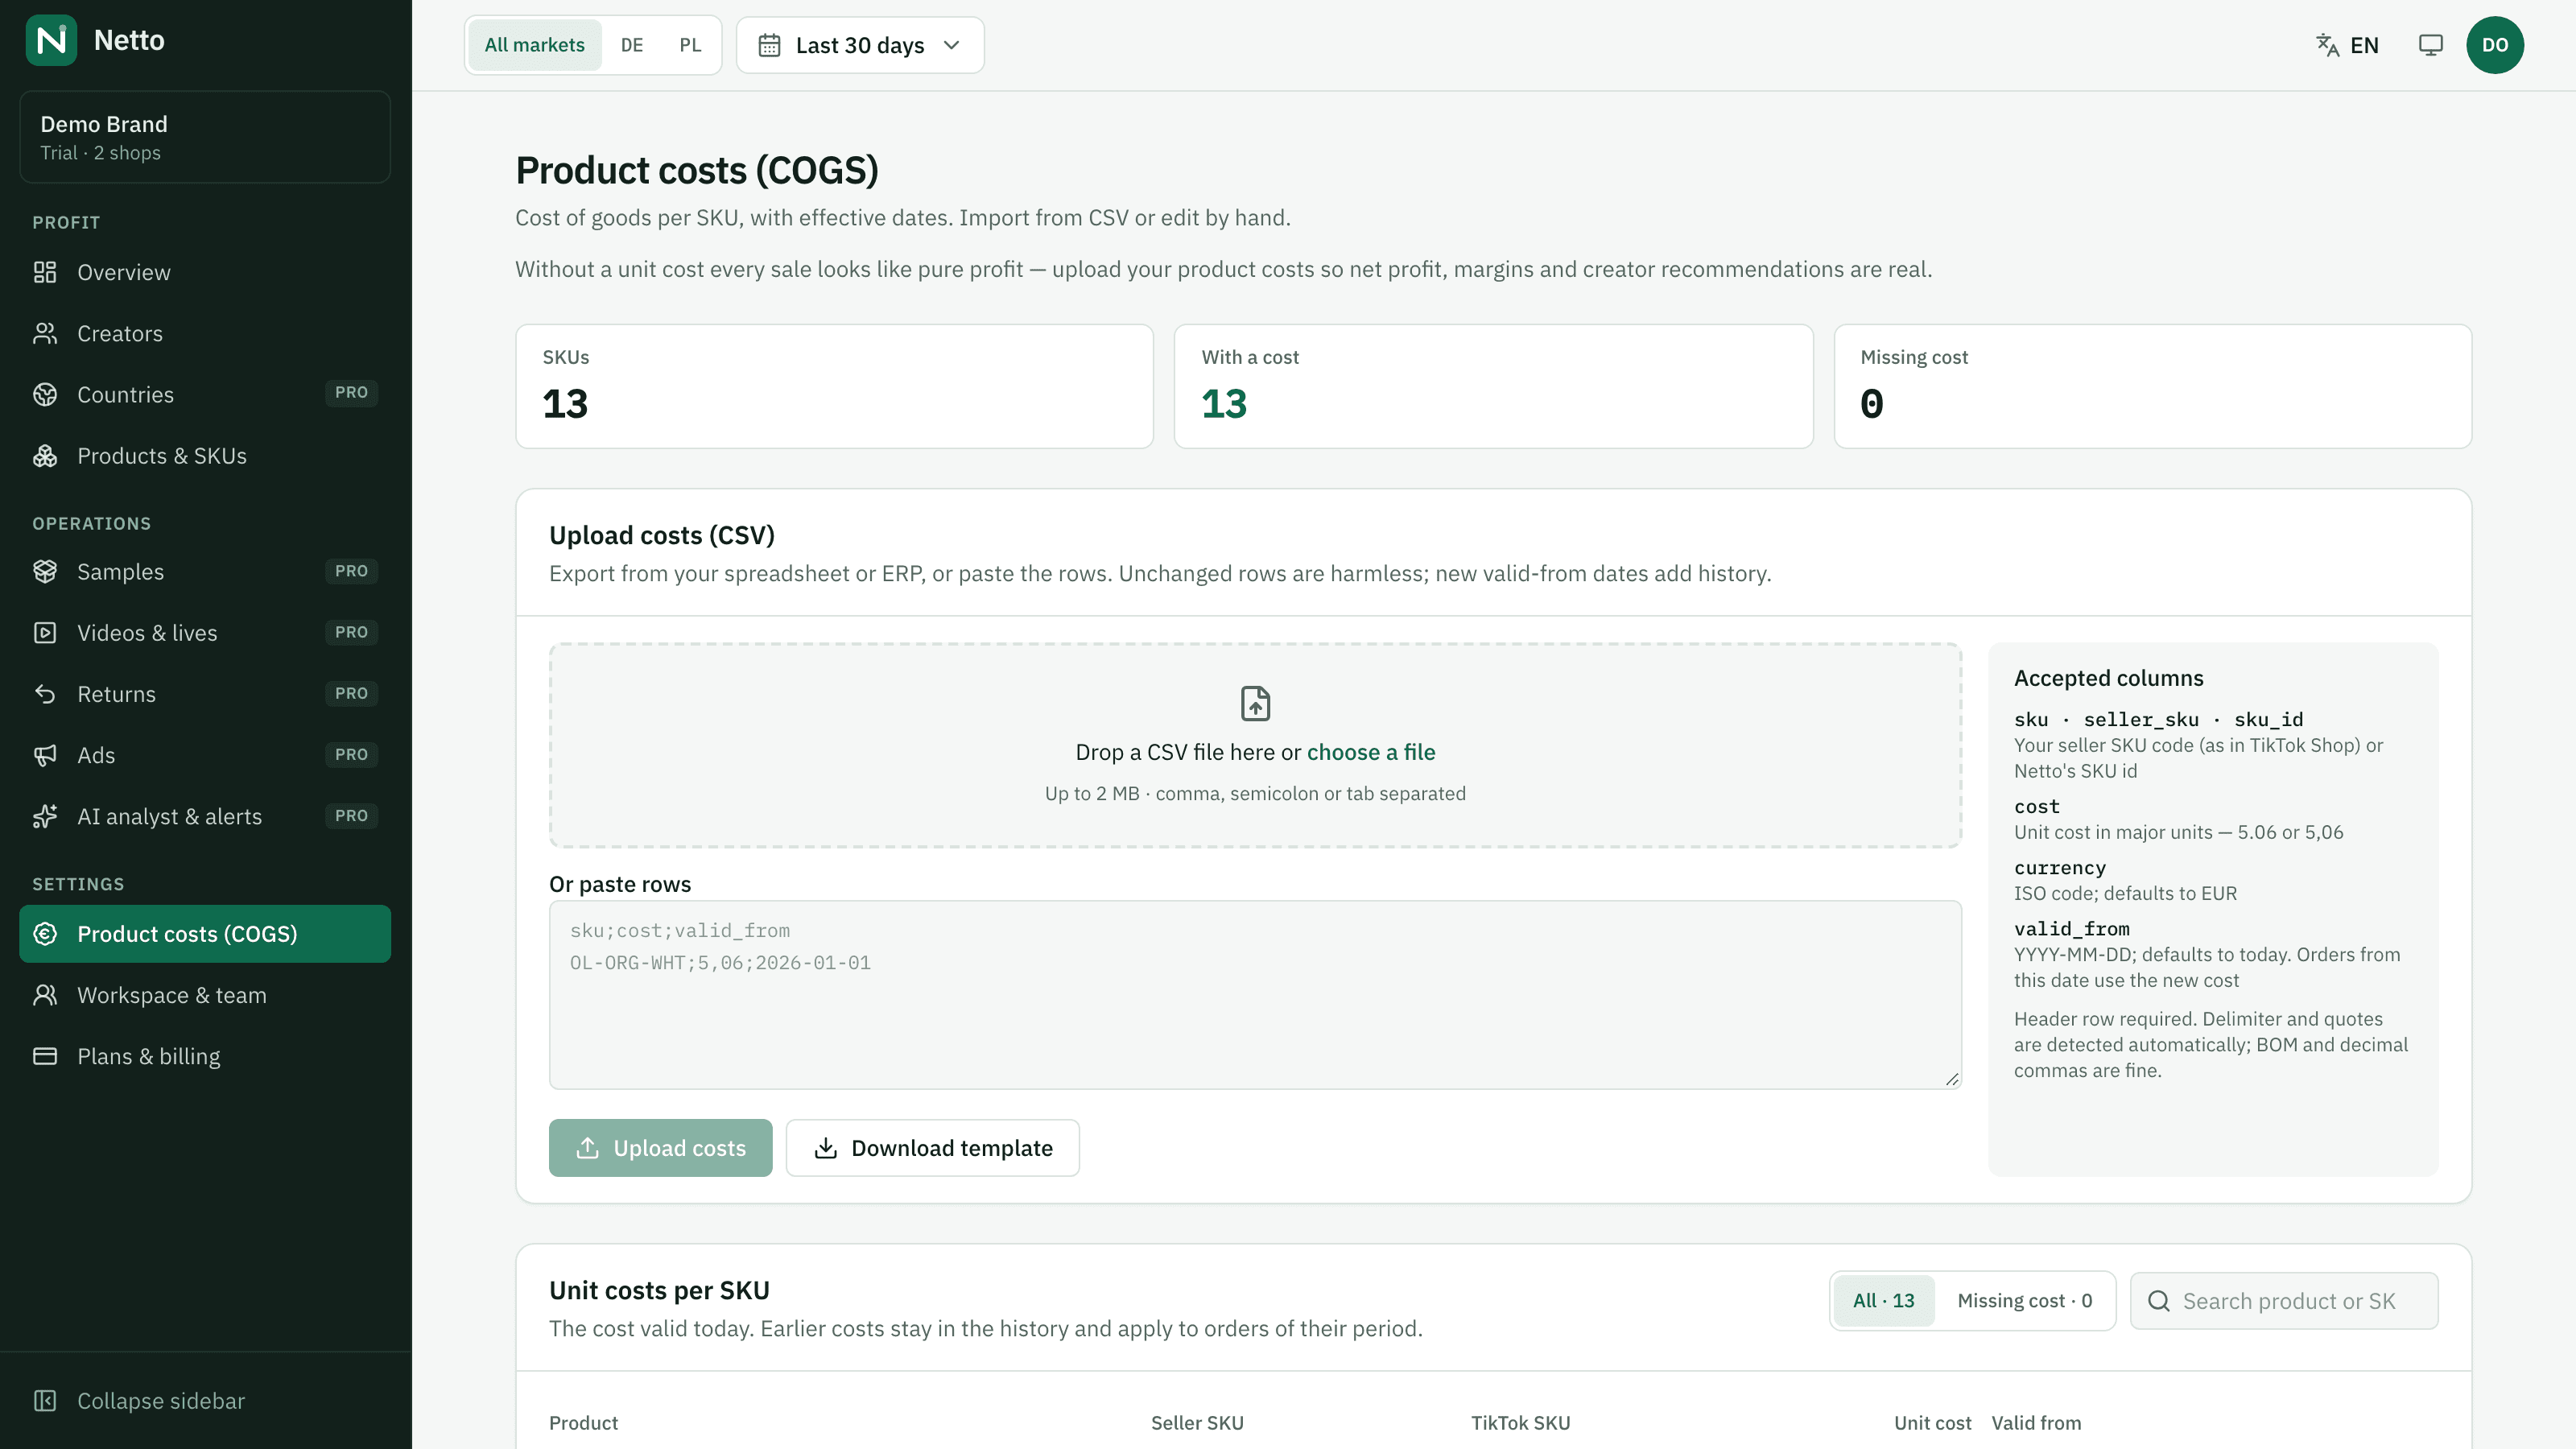Open AI analyst sparkle icon
The width and height of the screenshot is (2576, 1449).
point(45,816)
